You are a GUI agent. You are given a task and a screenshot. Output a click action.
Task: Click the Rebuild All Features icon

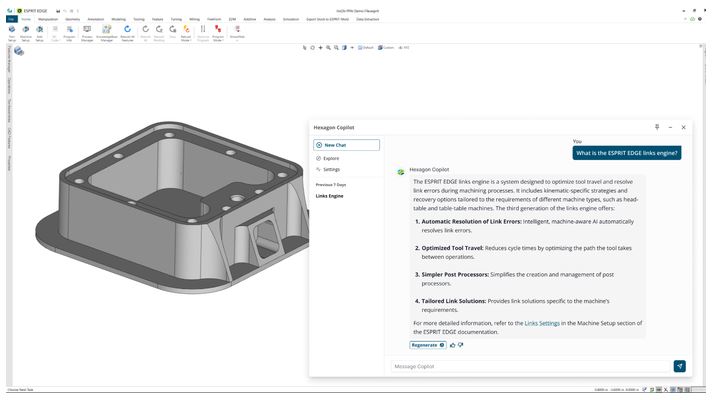click(x=128, y=31)
